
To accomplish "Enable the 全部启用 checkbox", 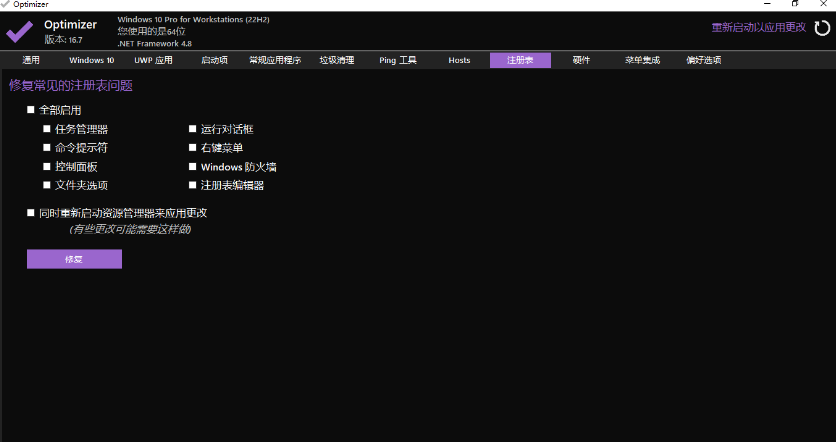I will (x=31, y=109).
